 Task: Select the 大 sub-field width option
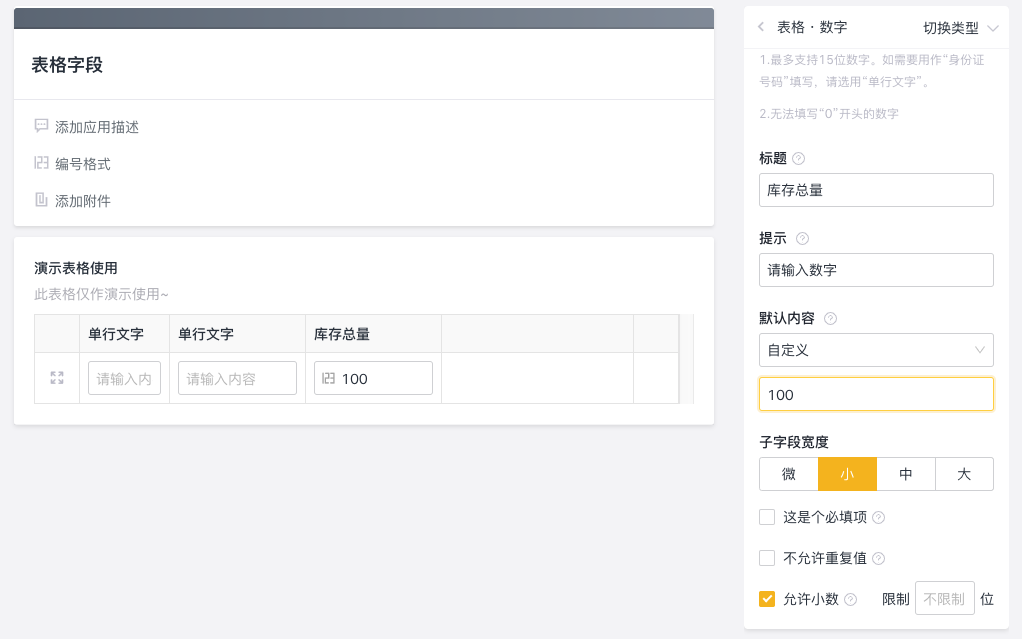click(964, 474)
